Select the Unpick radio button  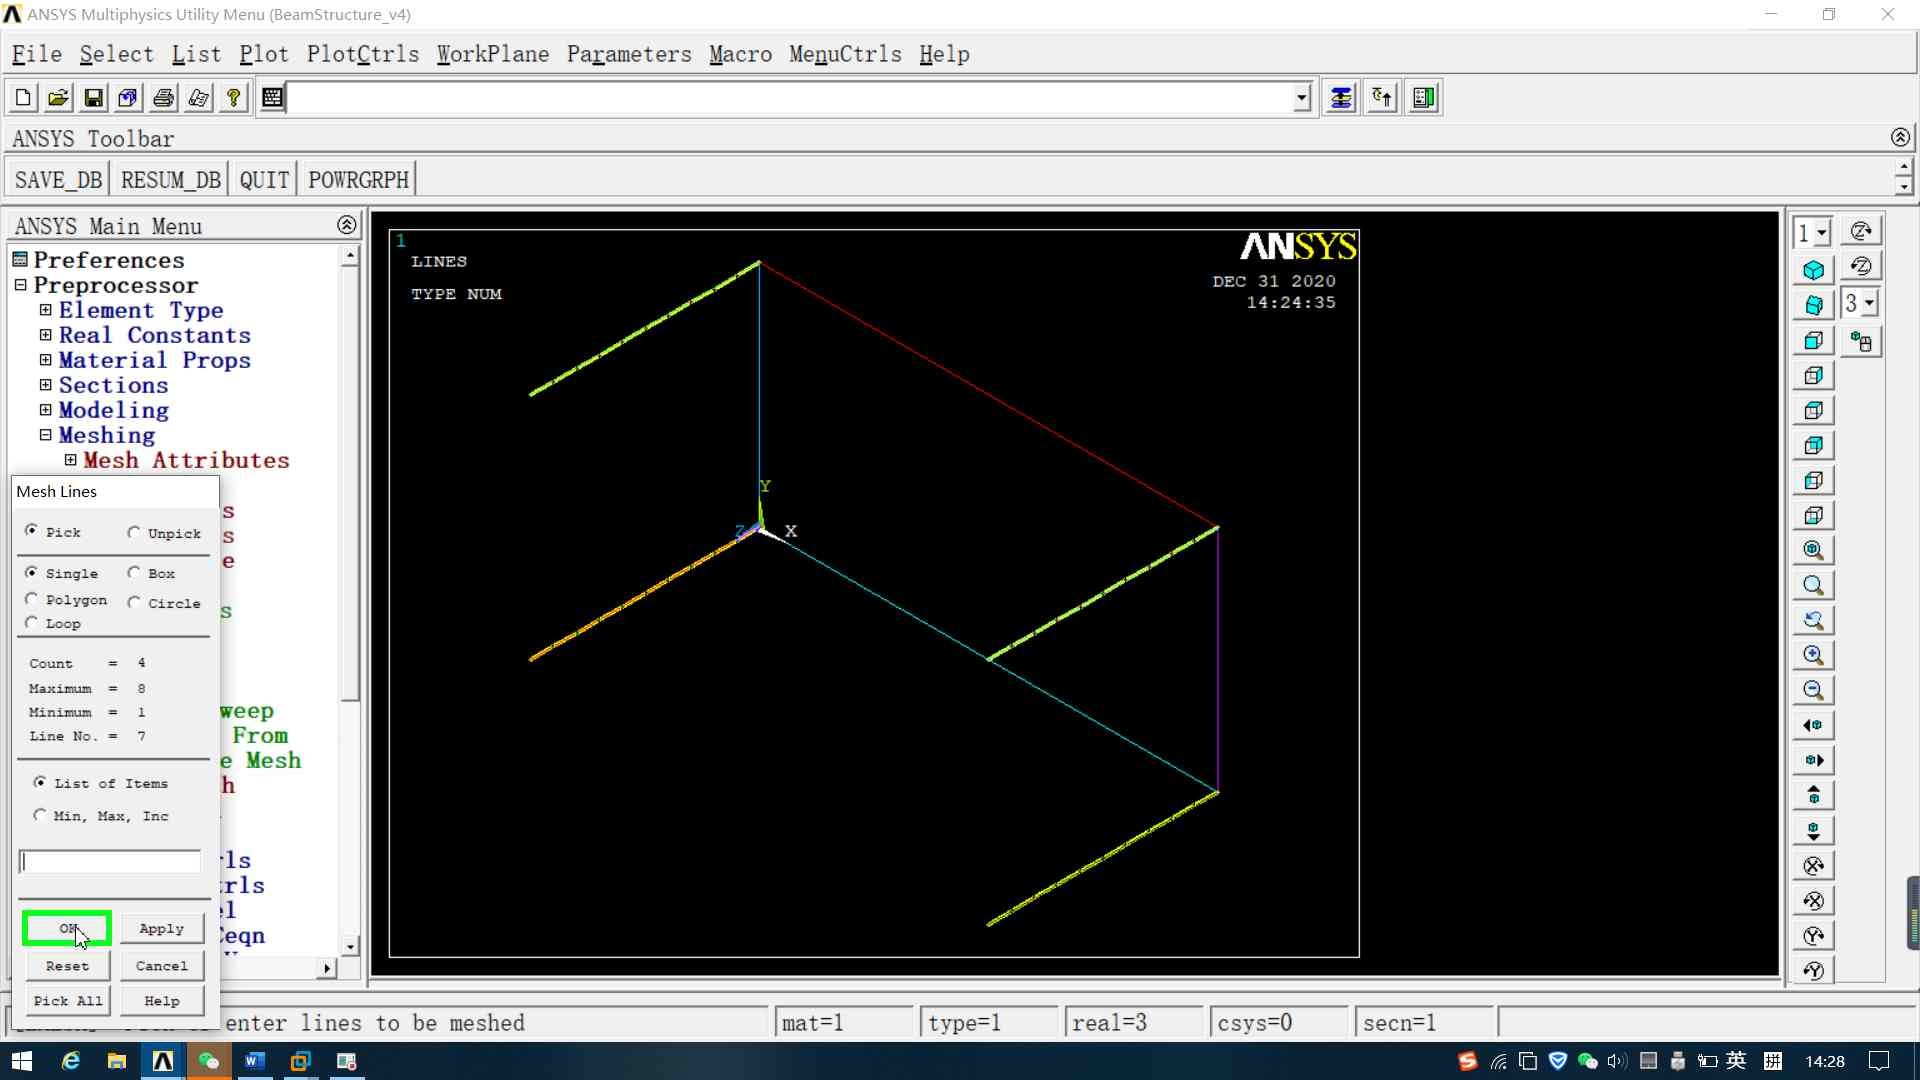(134, 533)
